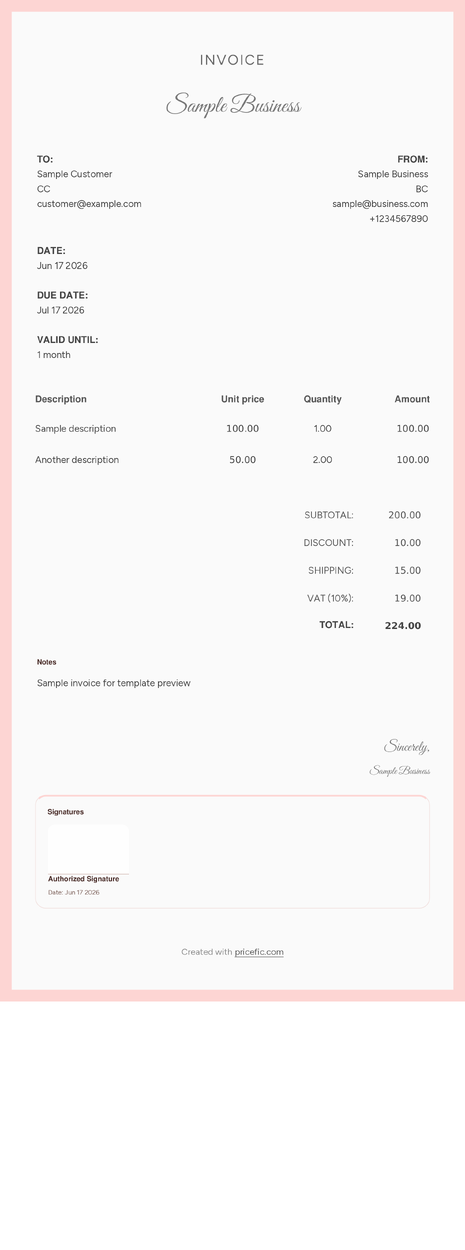This screenshot has width=465, height=1250.
Task: Click the customer@example.com email address
Action: click(x=89, y=204)
